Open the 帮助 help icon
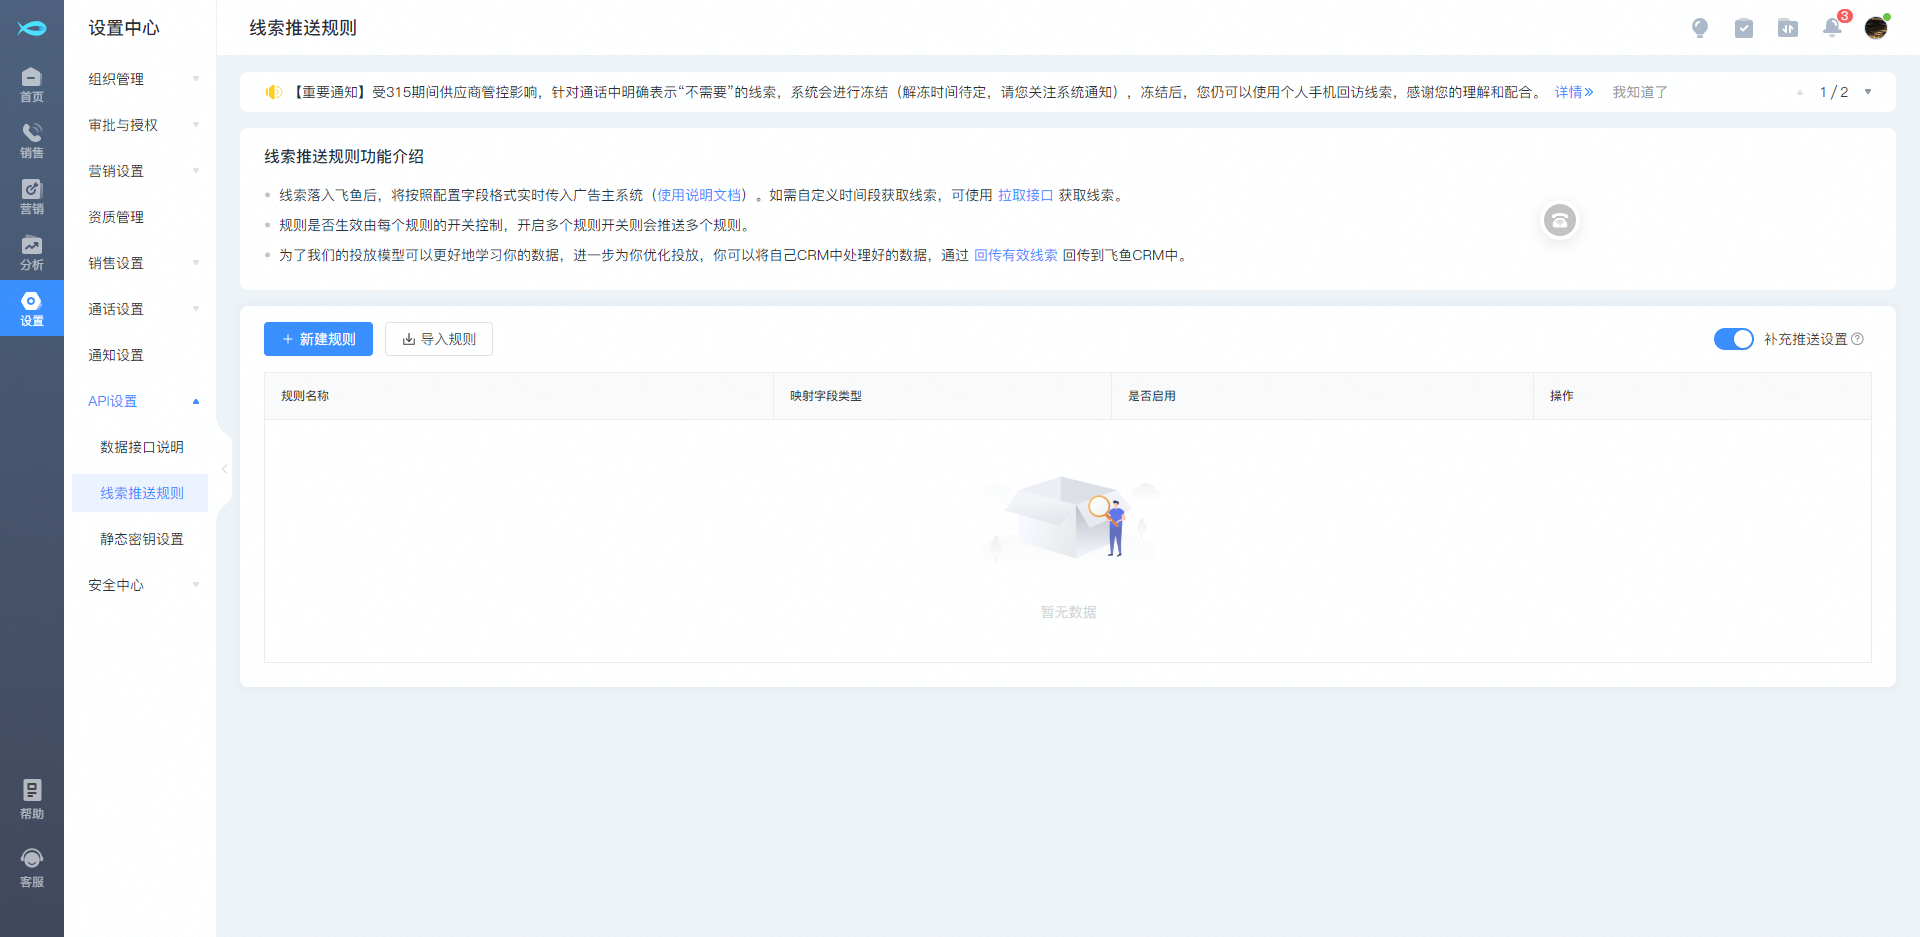Screen dimensions: 1920x937 (x=31, y=799)
